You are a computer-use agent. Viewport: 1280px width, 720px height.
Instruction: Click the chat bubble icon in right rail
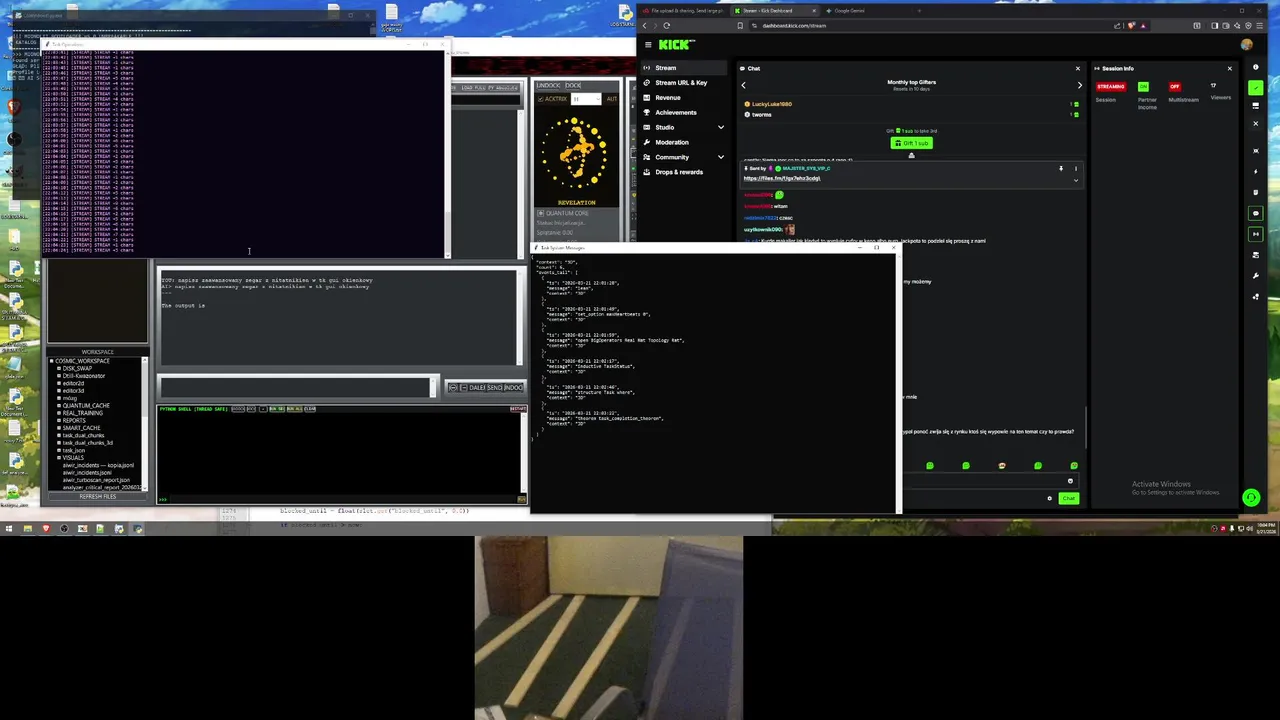click(1256, 213)
